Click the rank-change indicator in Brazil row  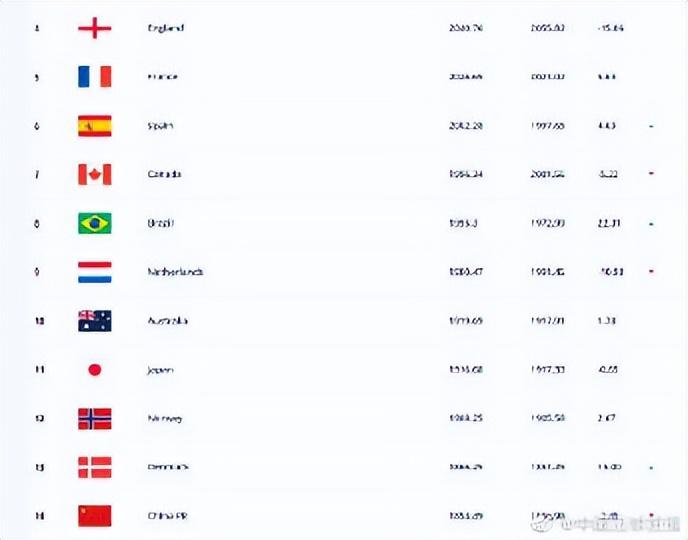click(651, 223)
